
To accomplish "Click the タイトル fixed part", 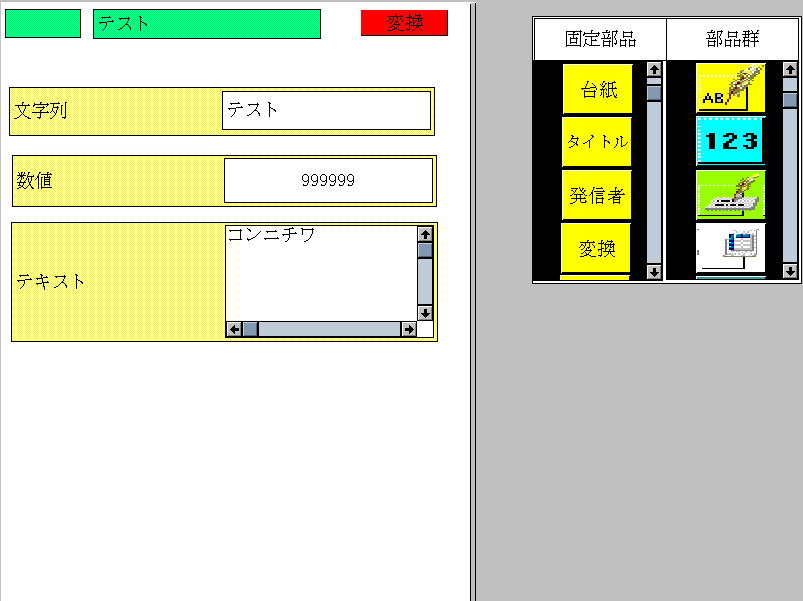I will [597, 142].
